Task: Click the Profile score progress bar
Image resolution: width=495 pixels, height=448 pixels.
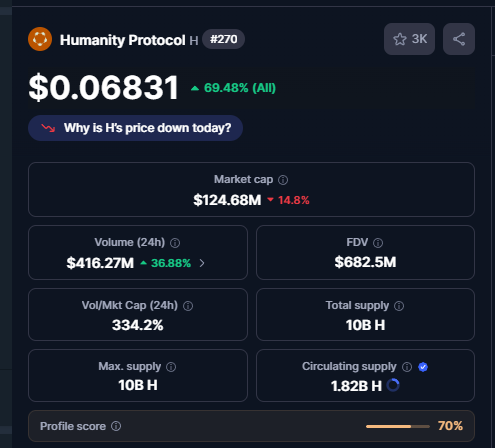Action: click(x=398, y=426)
